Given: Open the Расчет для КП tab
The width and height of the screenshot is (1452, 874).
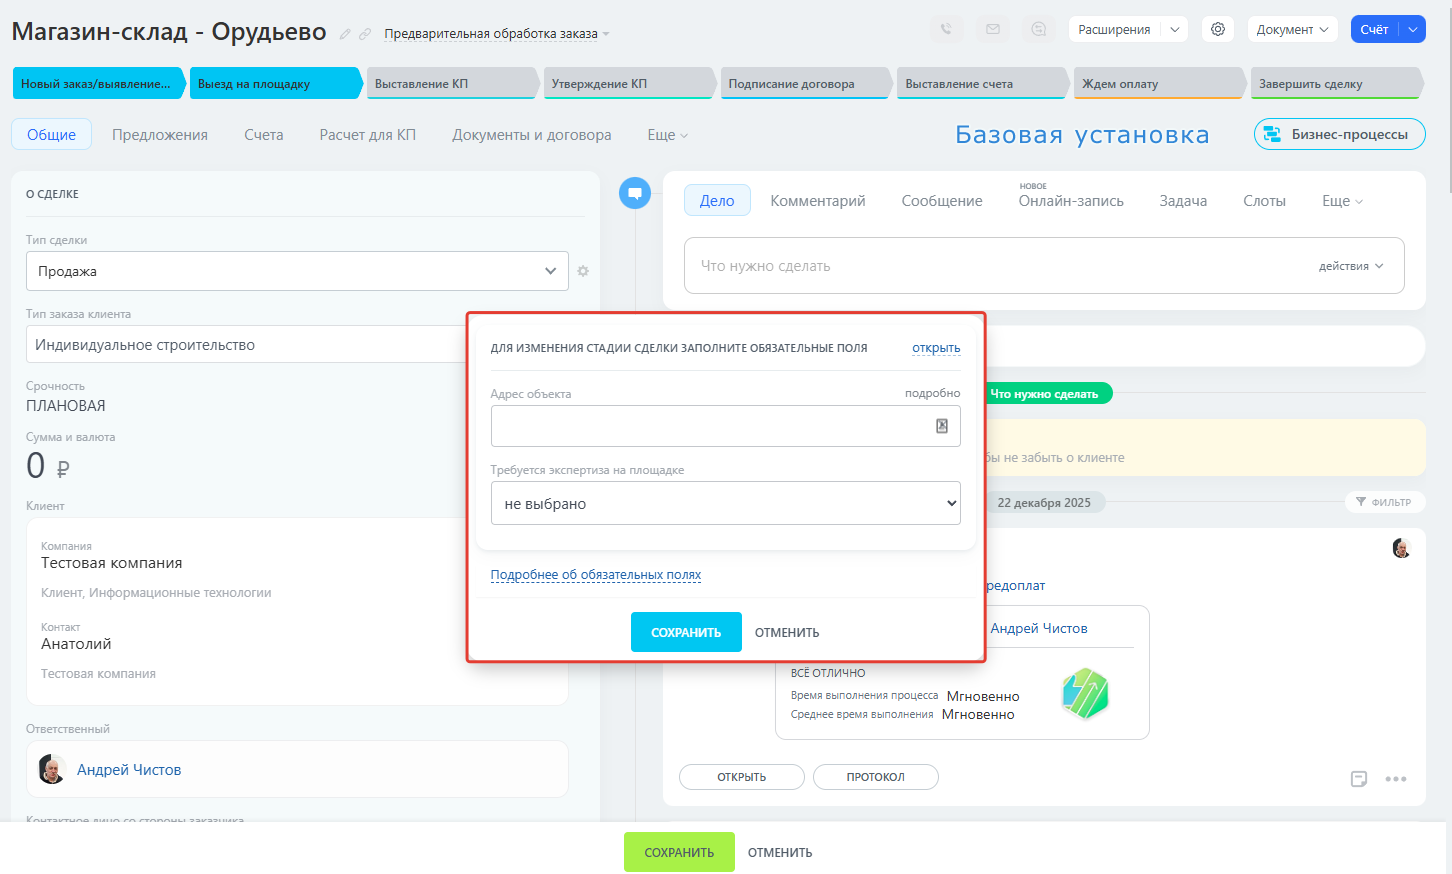Looking at the screenshot, I should [x=368, y=135].
